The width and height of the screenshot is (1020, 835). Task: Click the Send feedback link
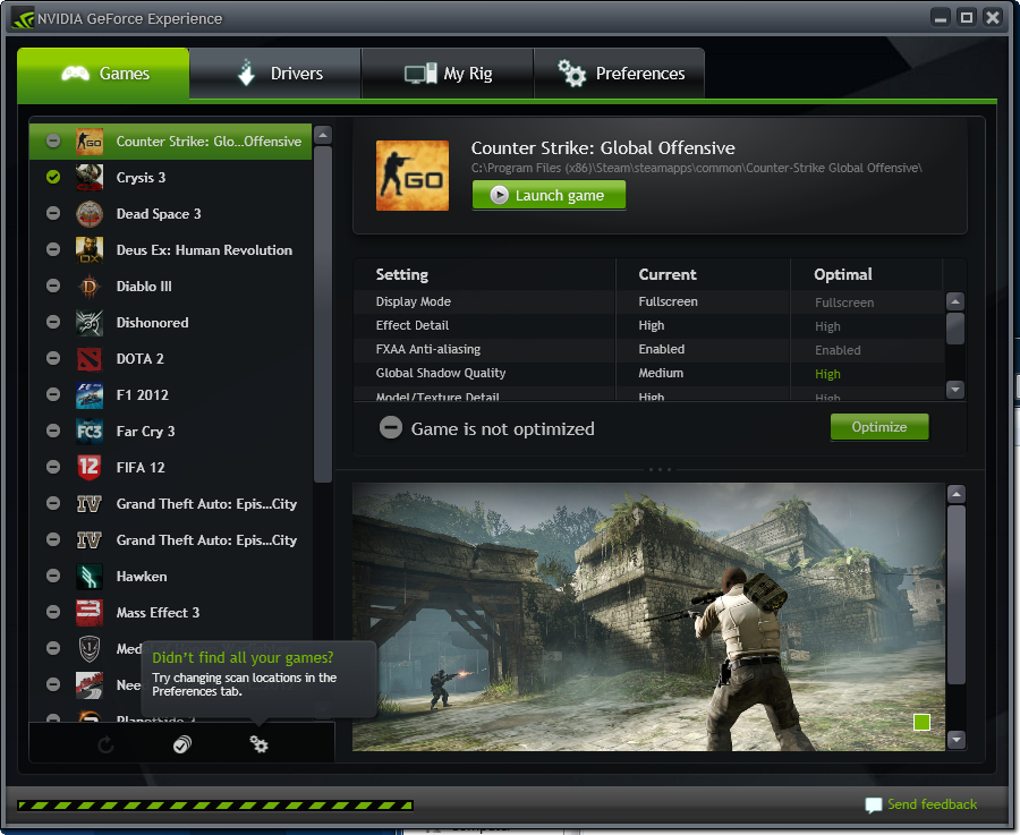[932, 804]
